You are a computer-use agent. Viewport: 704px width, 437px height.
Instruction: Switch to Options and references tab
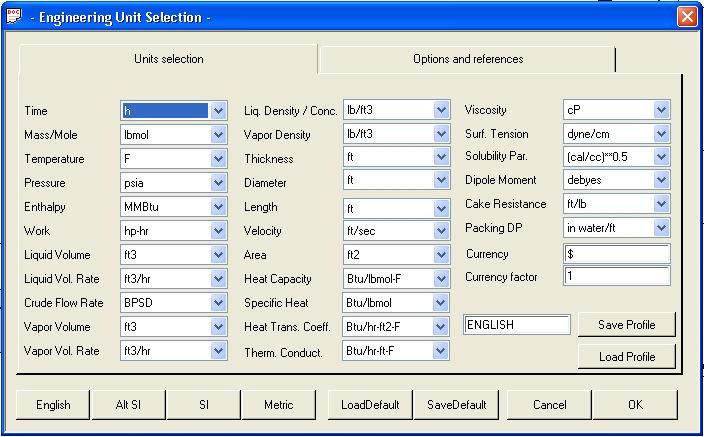467,59
